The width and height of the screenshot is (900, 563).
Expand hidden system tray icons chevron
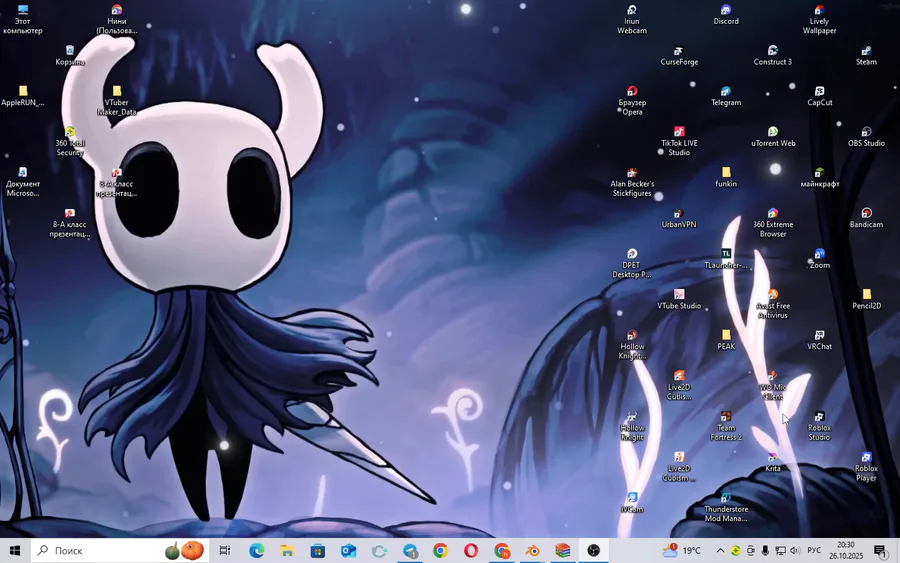point(720,551)
